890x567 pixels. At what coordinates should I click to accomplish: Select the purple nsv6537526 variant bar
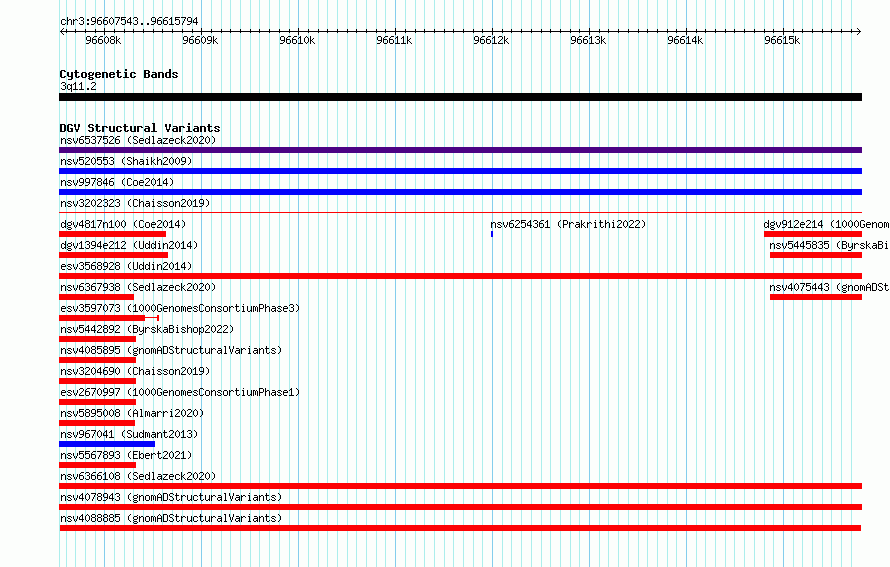coord(460,150)
